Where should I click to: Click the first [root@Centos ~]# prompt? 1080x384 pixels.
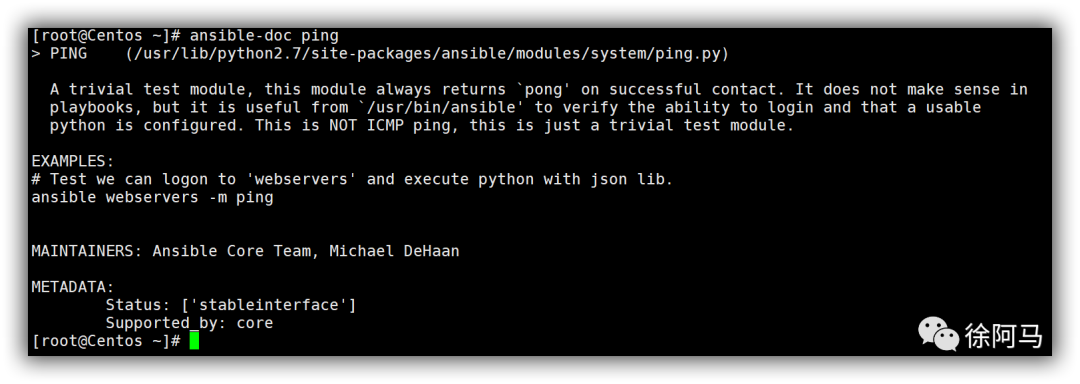click(106, 35)
